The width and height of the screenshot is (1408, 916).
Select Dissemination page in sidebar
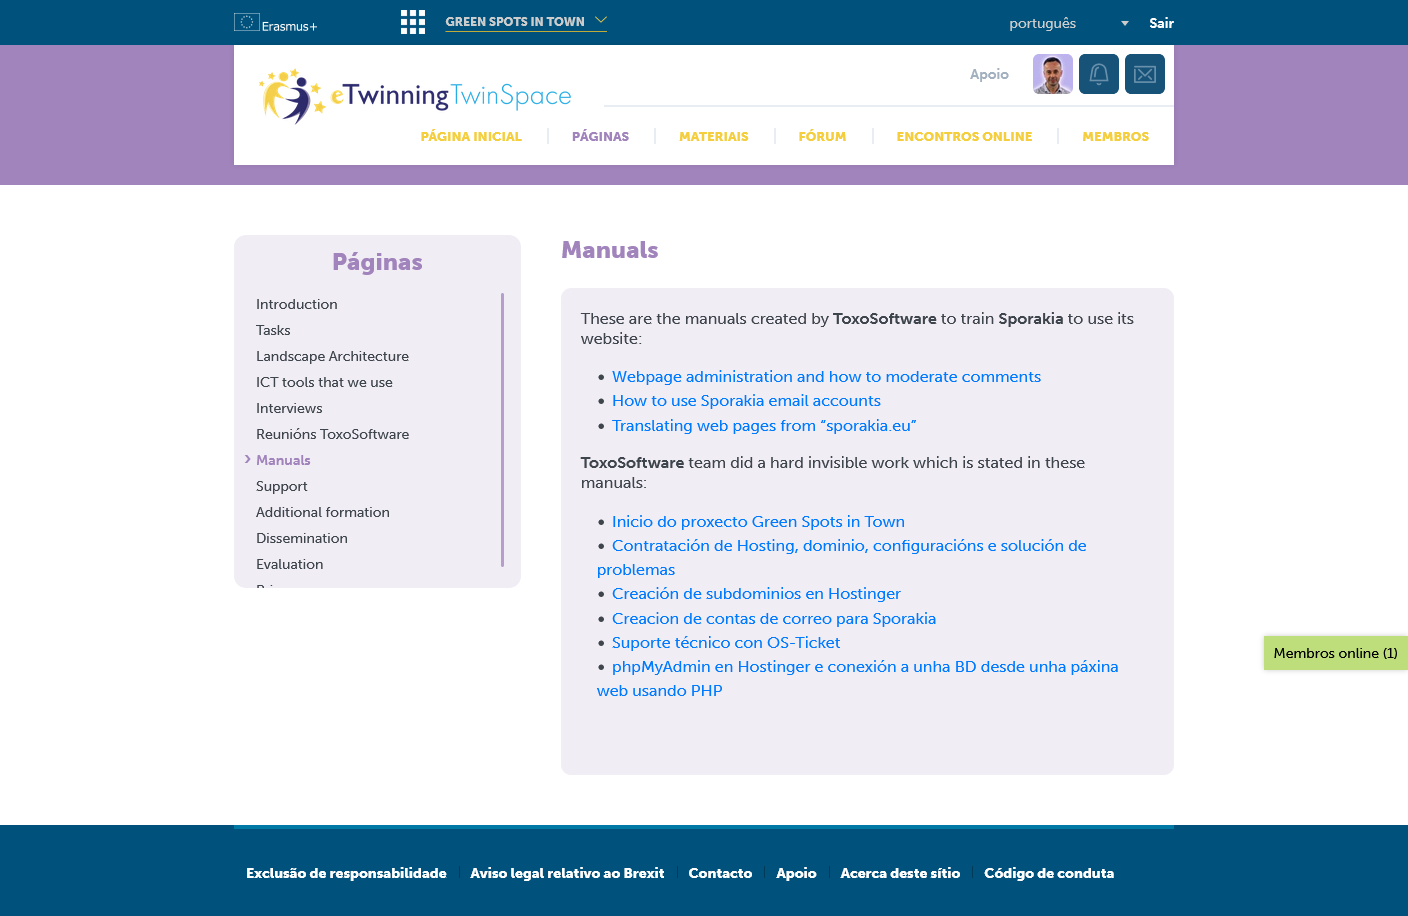301,538
